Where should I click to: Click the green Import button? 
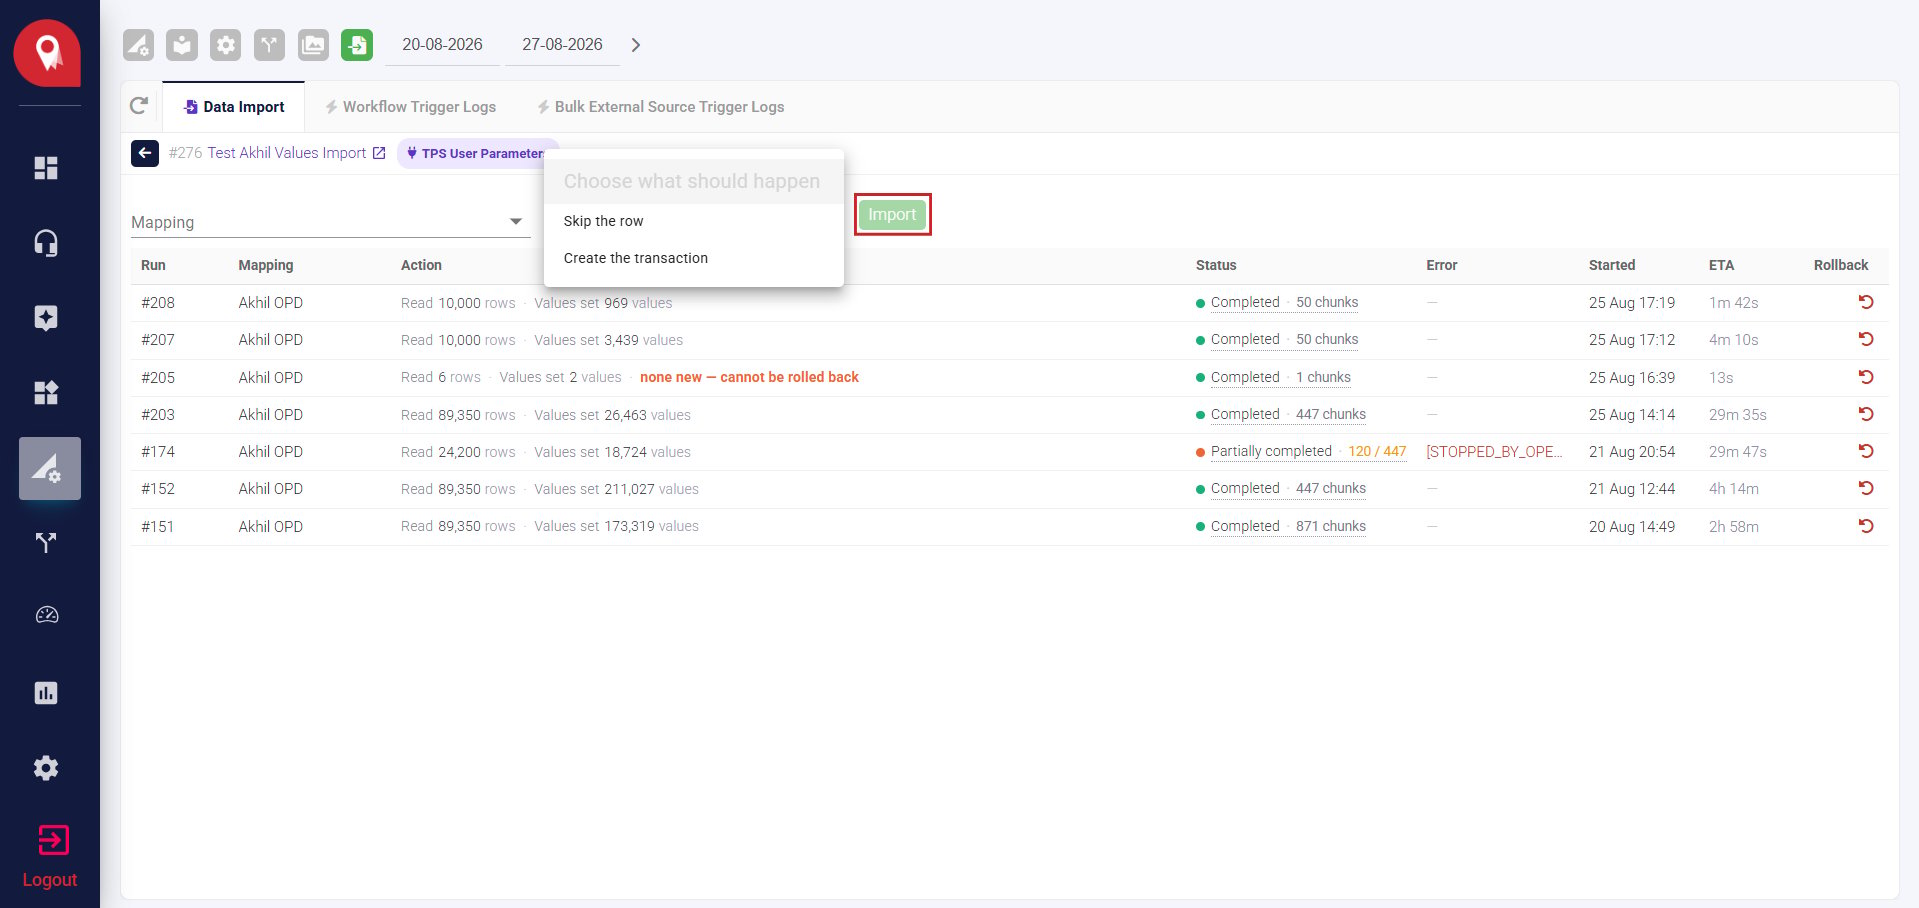(892, 214)
